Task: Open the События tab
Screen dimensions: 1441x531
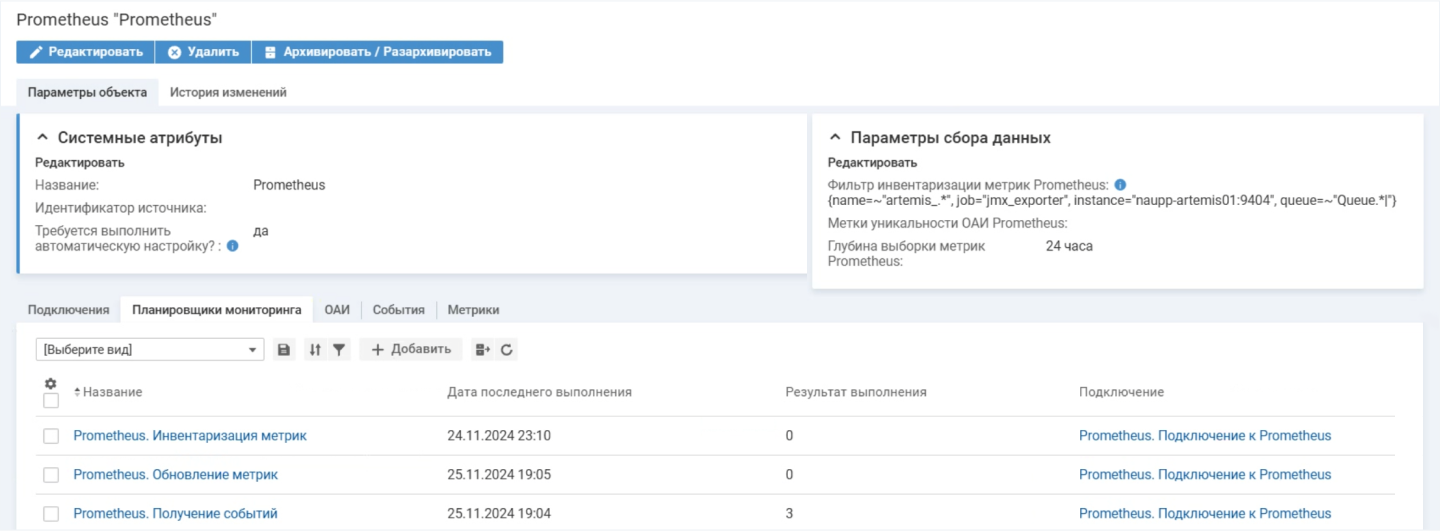Action: [x=399, y=310]
